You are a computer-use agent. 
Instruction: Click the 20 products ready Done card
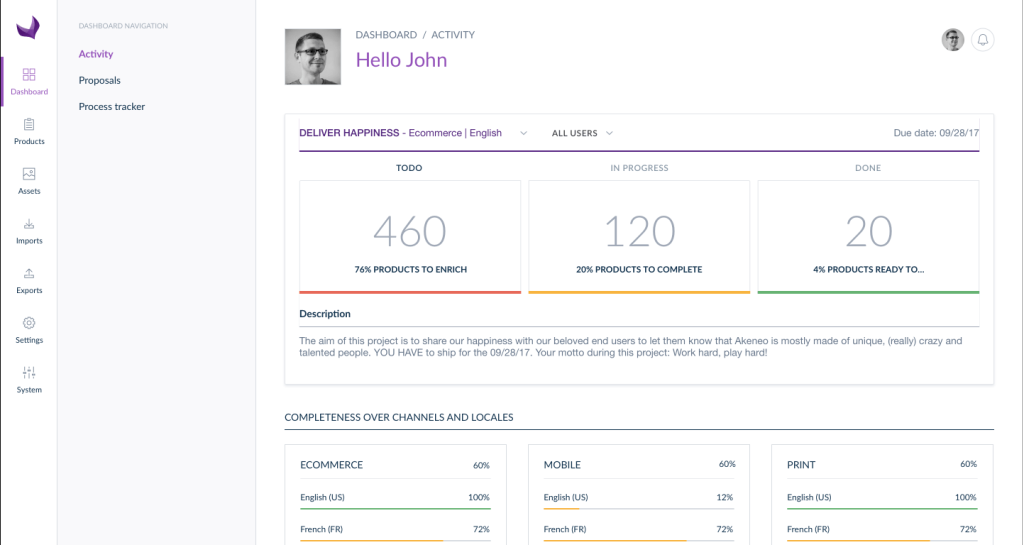(869, 237)
